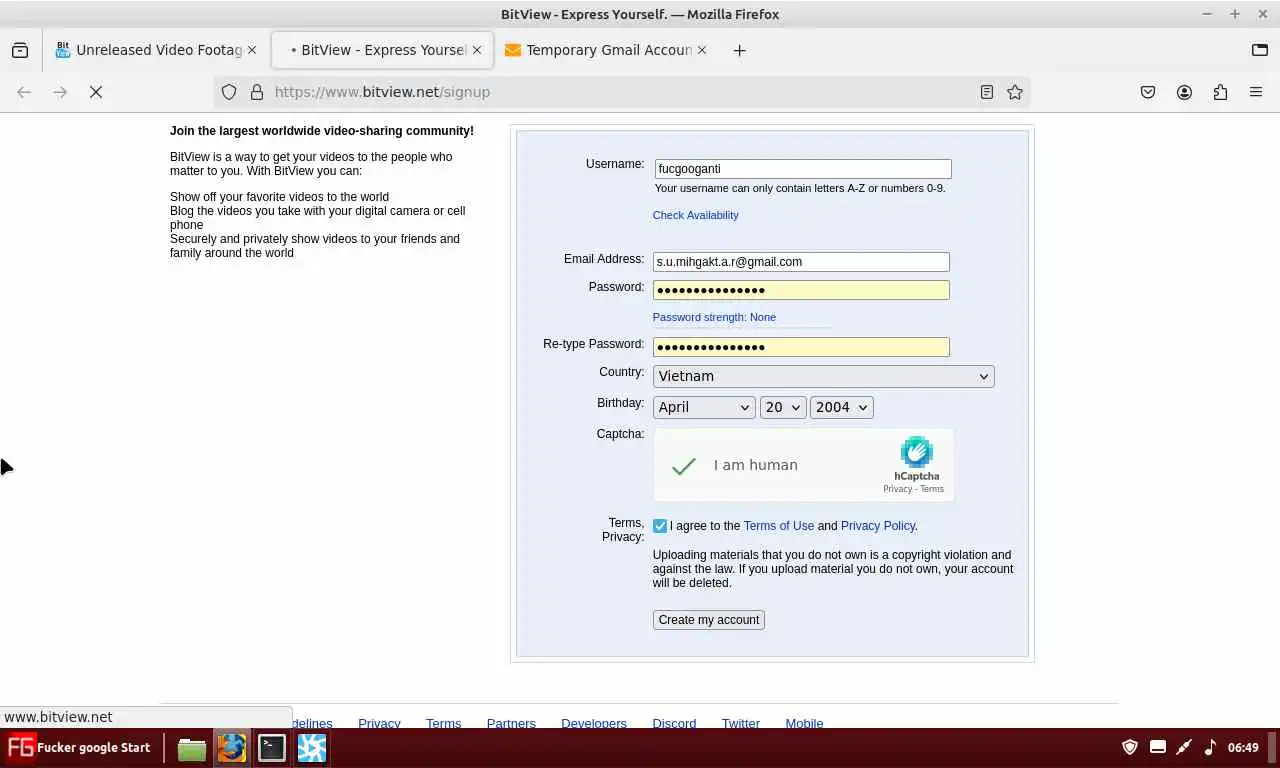Open the file manager from the taskbar
This screenshot has height=768, width=1280.
[x=192, y=748]
